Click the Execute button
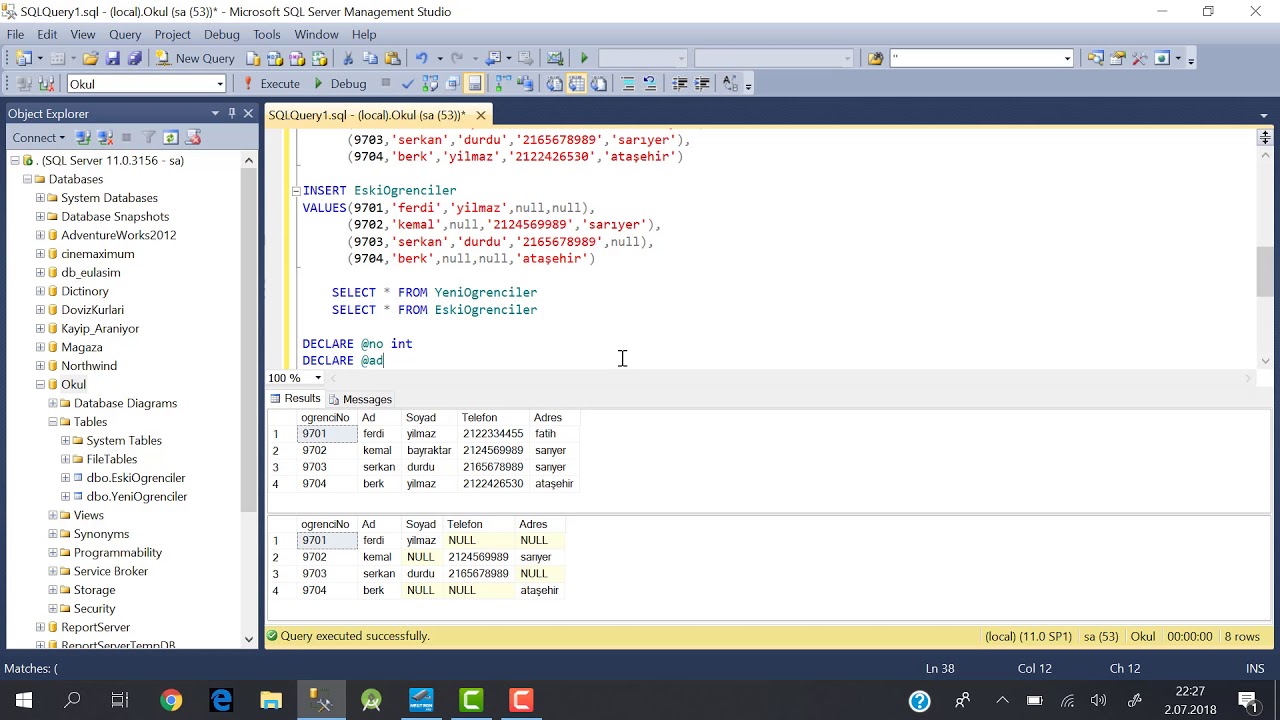Image resolution: width=1280 pixels, height=720 pixels. (x=271, y=84)
